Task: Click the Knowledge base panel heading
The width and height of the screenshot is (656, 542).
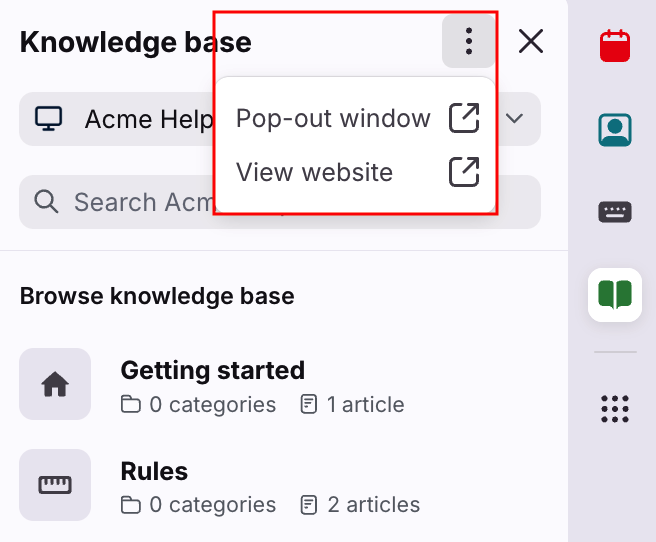Action: pos(136,42)
